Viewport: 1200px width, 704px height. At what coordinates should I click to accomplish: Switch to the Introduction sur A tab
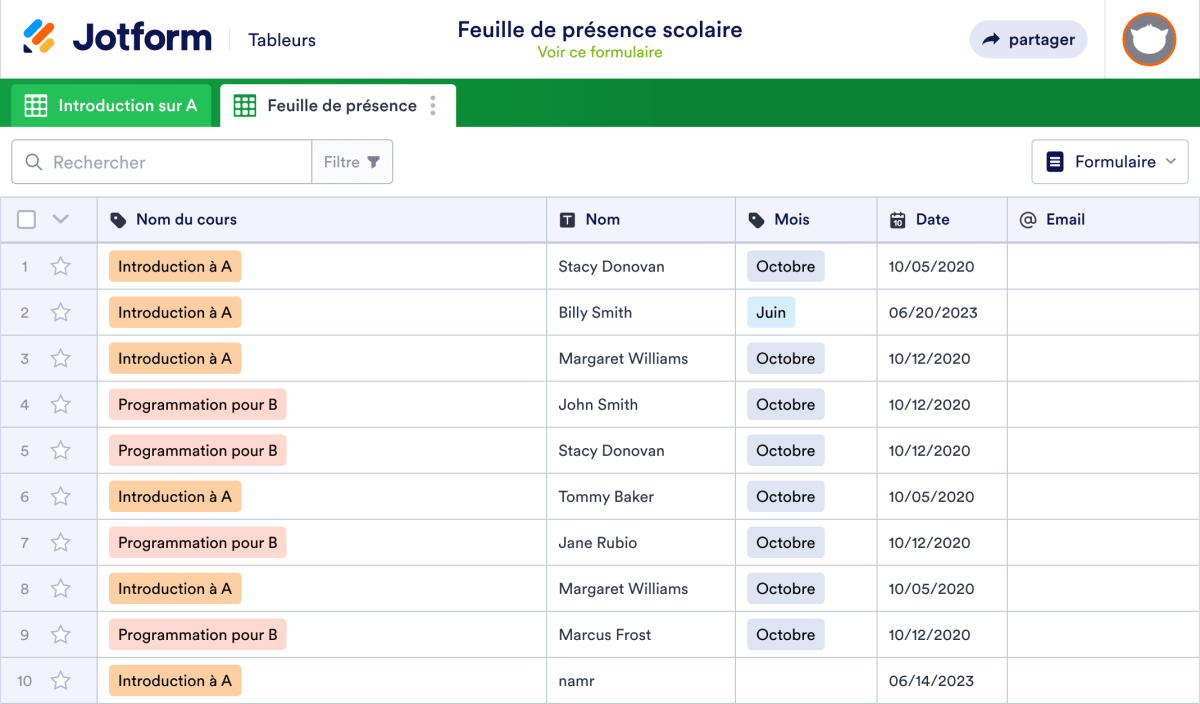tap(110, 105)
